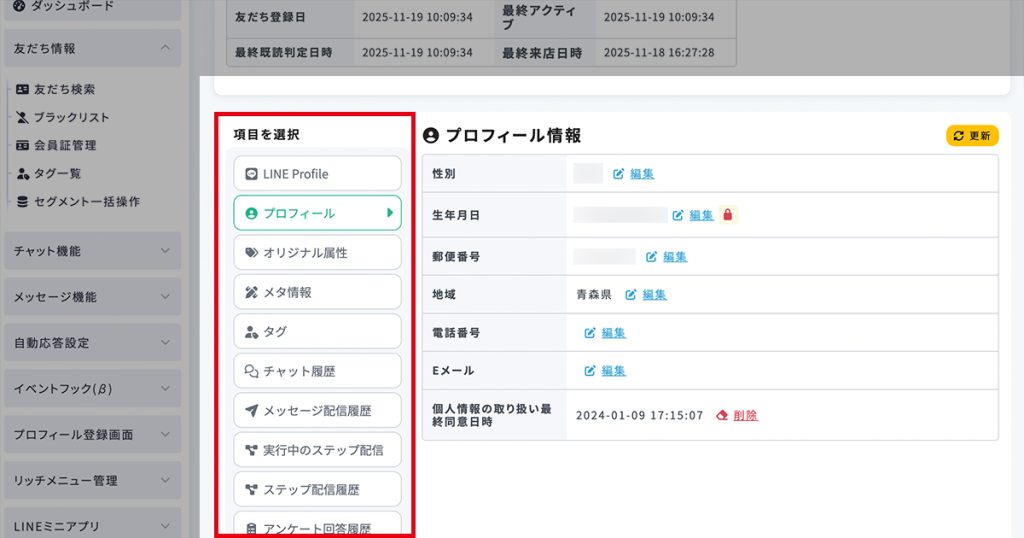Switch to オリジナル属性 item
The height and width of the screenshot is (538, 1024).
317,253
